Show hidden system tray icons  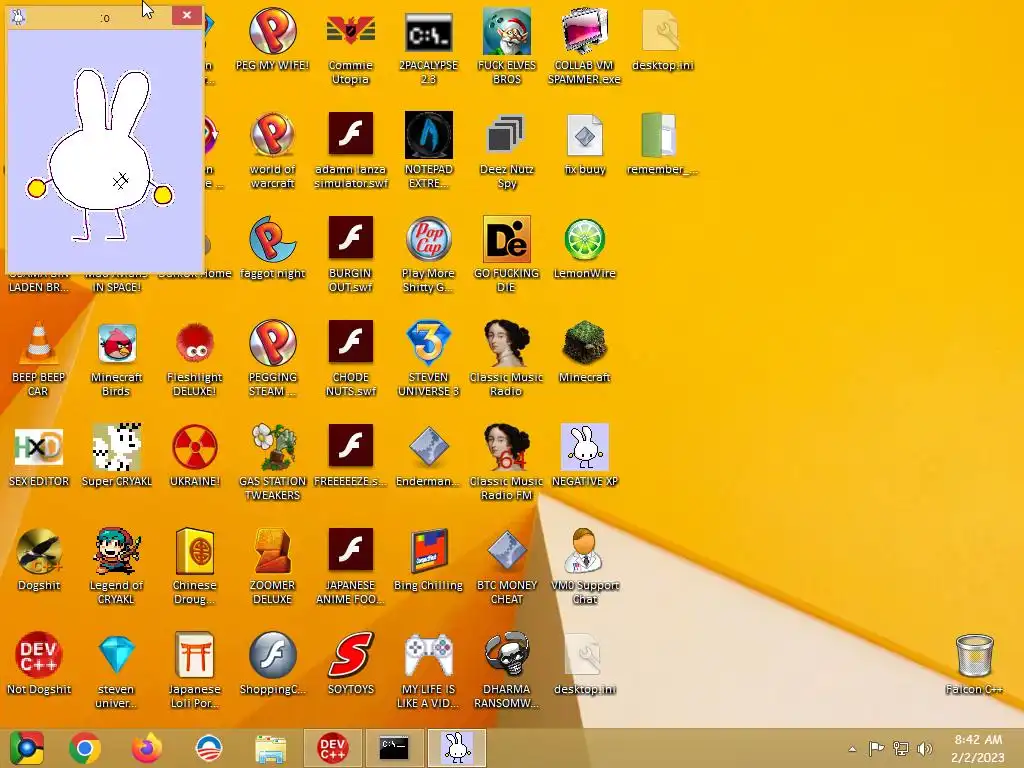click(852, 749)
